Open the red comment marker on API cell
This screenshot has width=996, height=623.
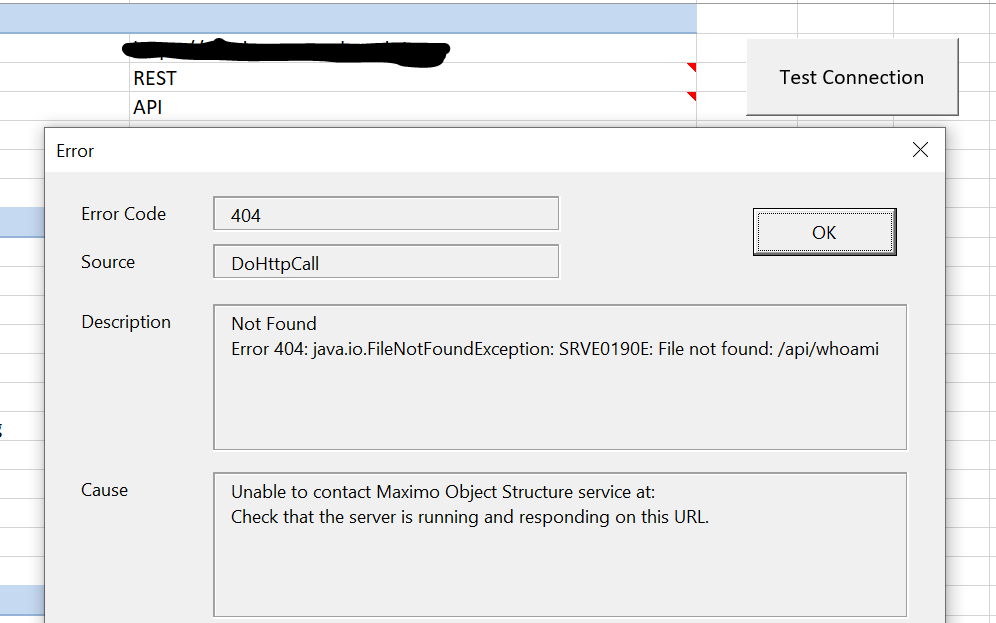point(692,96)
